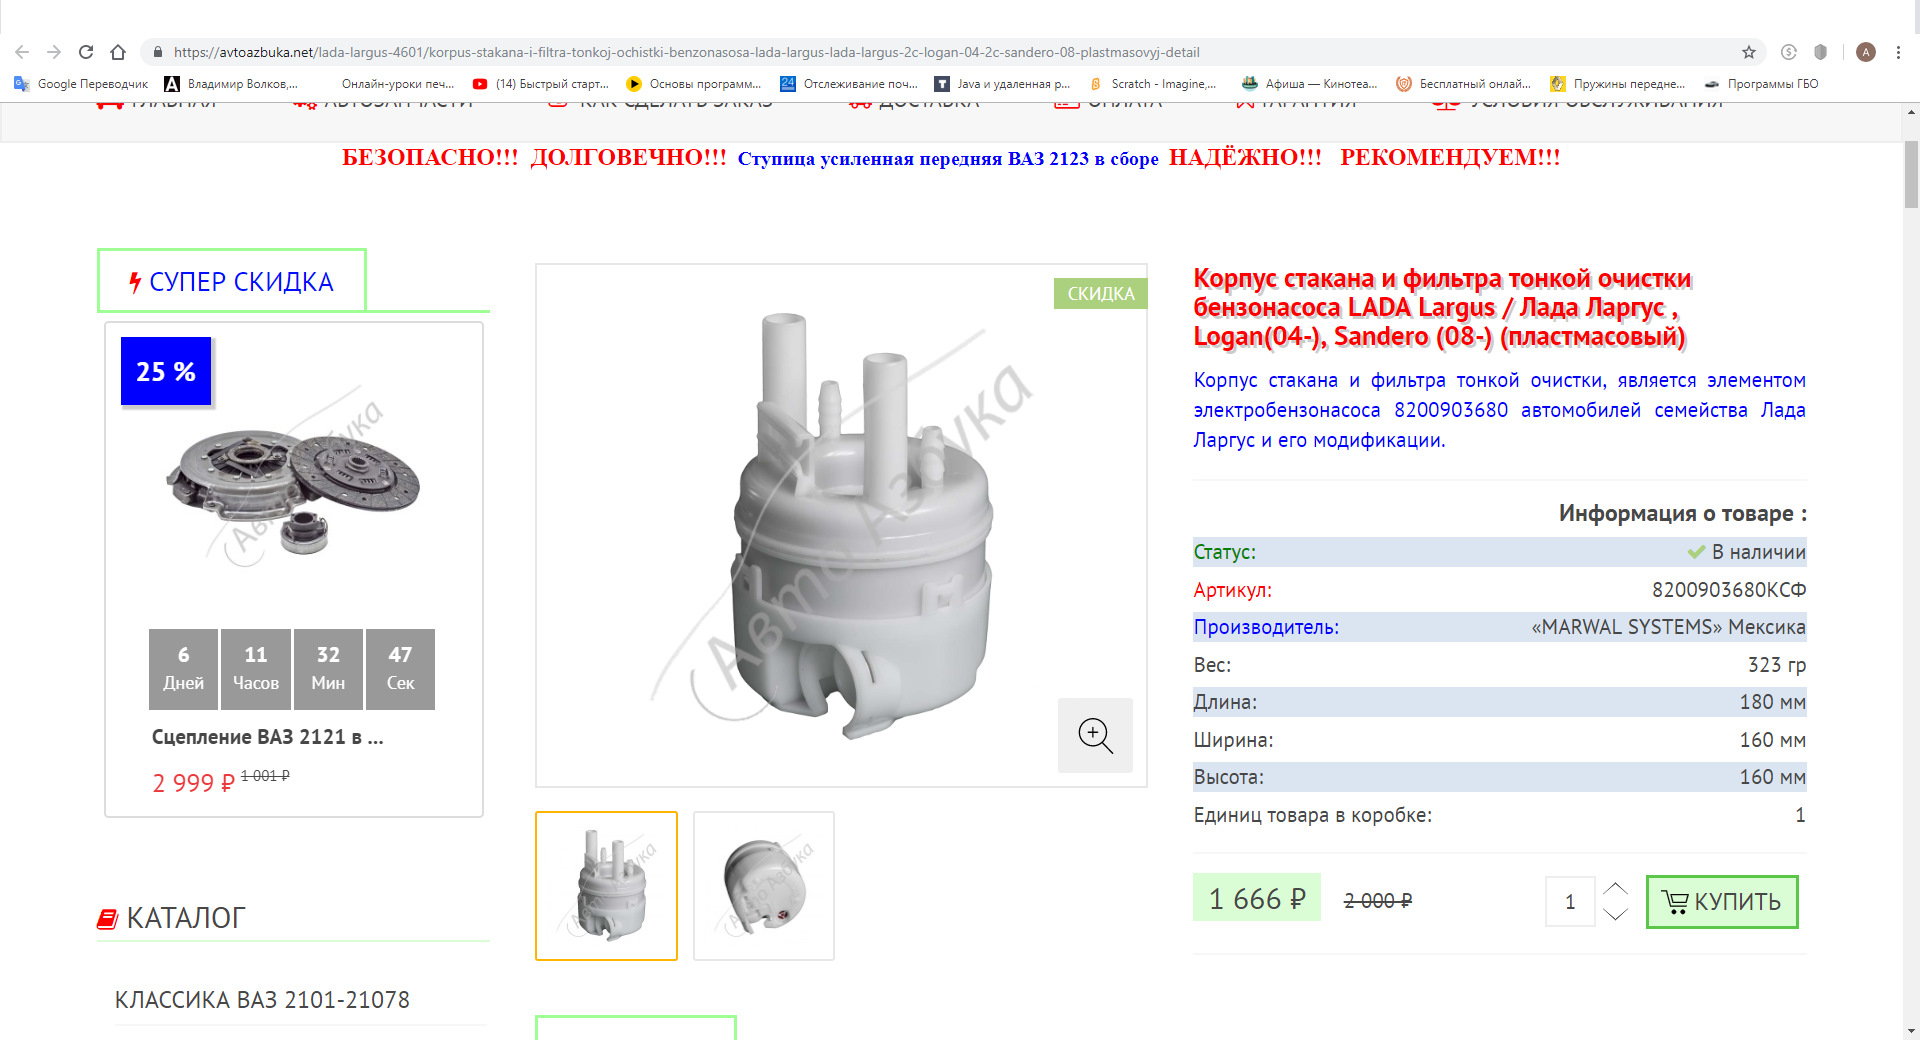Open the Бесплатный онлай... bookmark
The height and width of the screenshot is (1040, 1920).
(x=1463, y=84)
